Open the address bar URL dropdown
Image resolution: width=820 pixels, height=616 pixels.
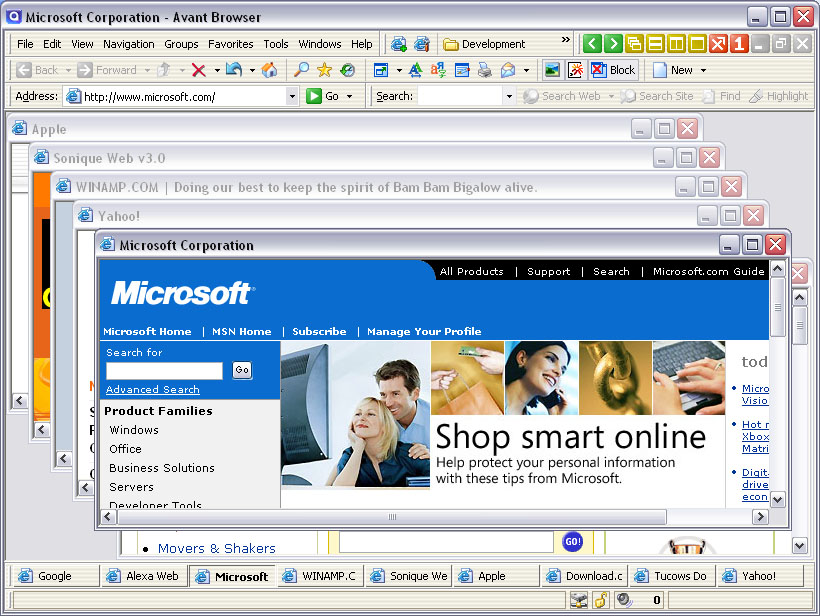tap(292, 96)
